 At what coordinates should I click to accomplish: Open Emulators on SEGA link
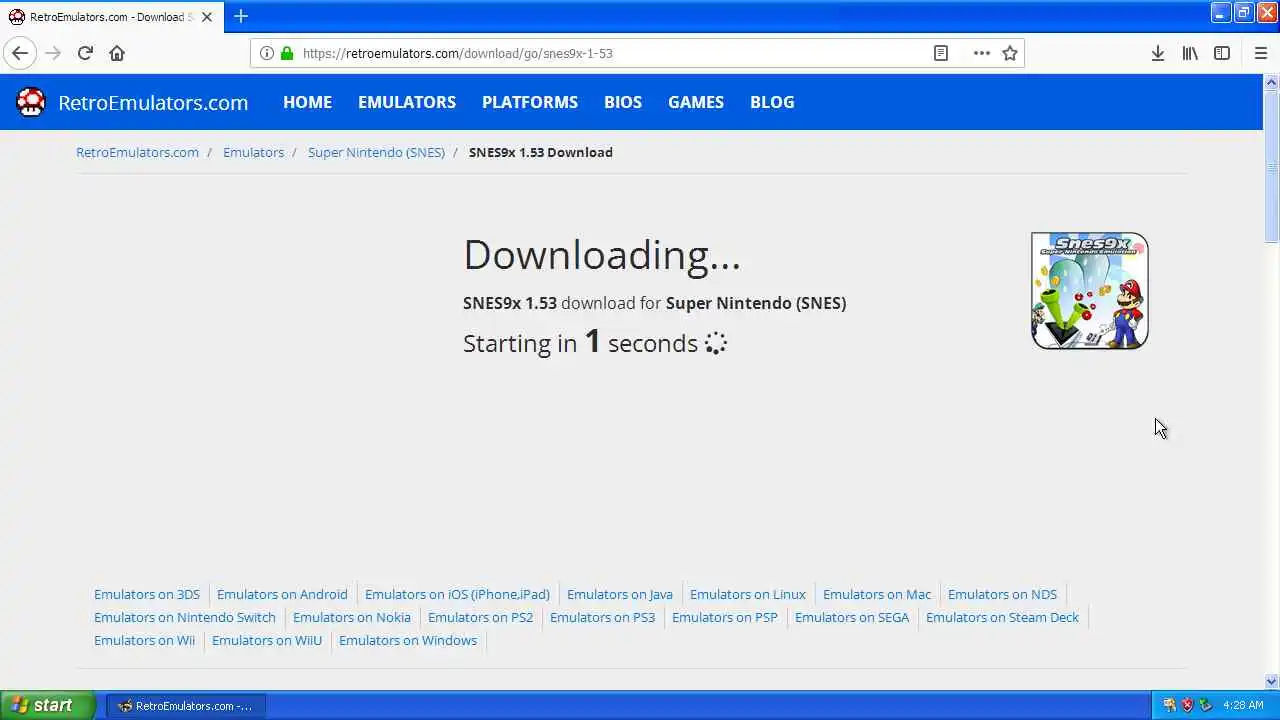click(x=852, y=617)
